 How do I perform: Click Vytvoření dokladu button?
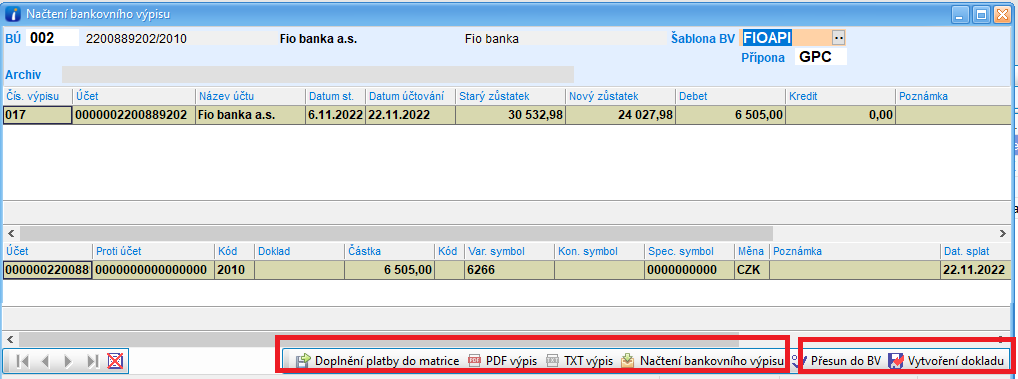point(947,361)
